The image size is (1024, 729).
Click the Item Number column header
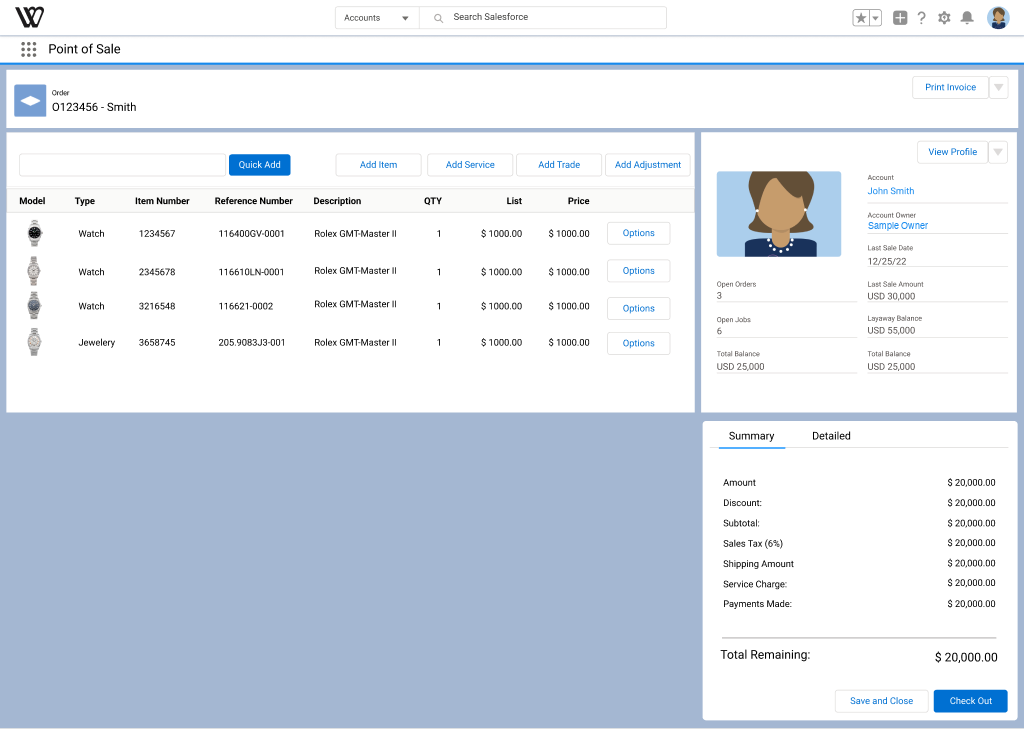coord(162,201)
